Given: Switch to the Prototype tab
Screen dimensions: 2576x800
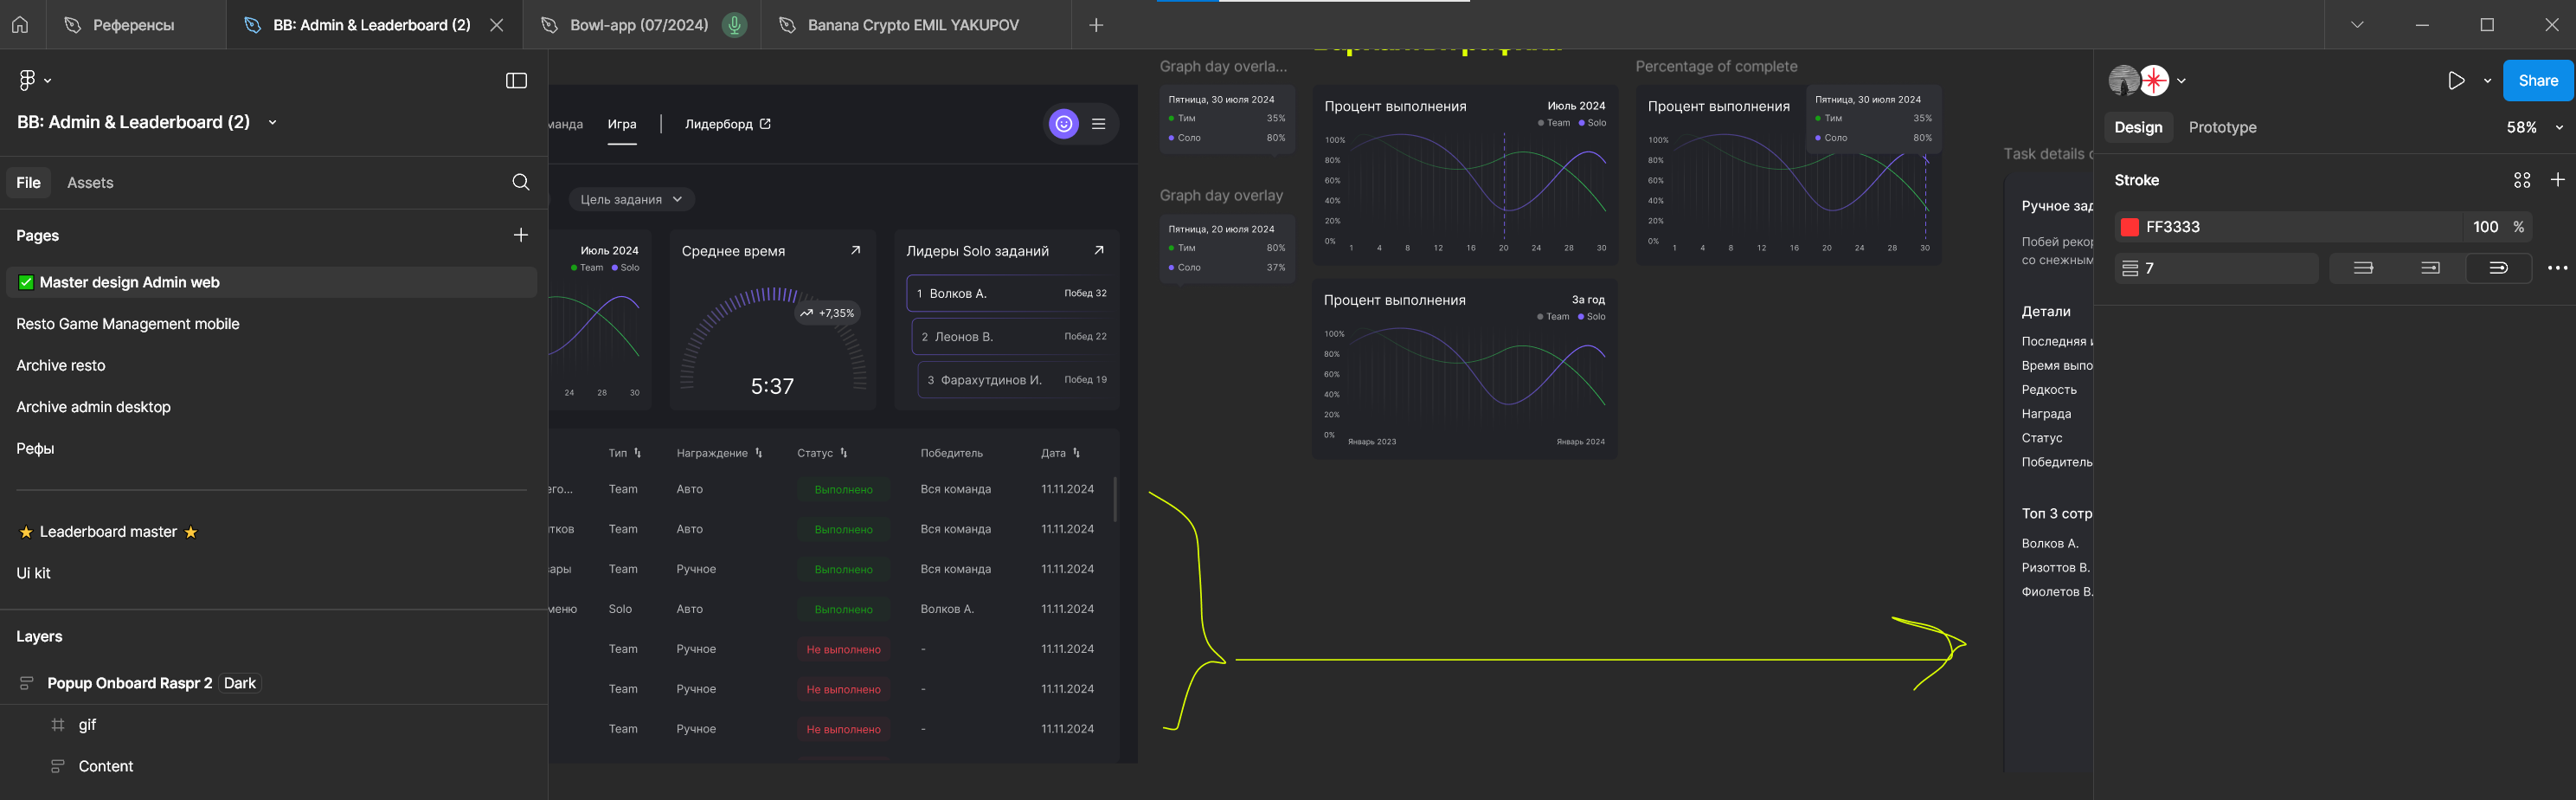Looking at the screenshot, I should [x=2222, y=127].
